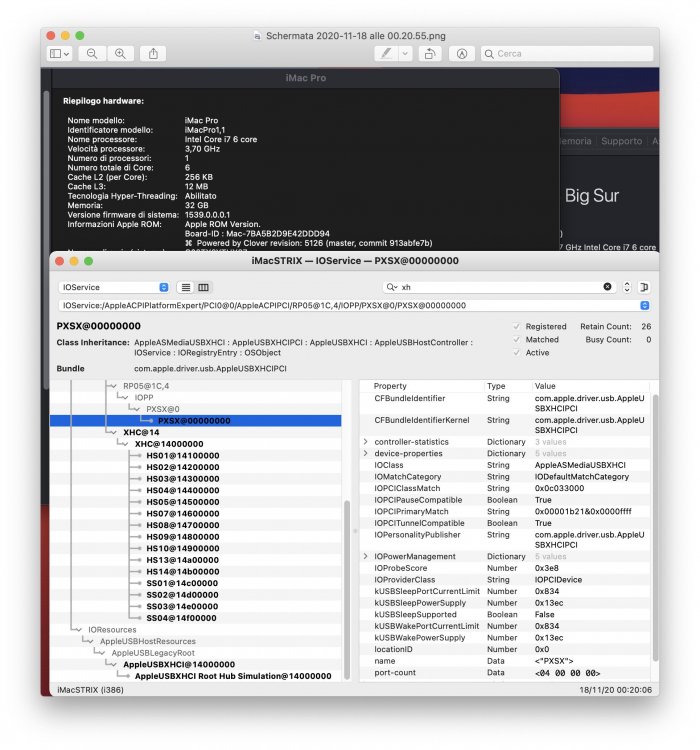The height and width of the screenshot is (750, 700).
Task: Open sidebar view menu in Preview toolbar
Action: [x=59, y=54]
